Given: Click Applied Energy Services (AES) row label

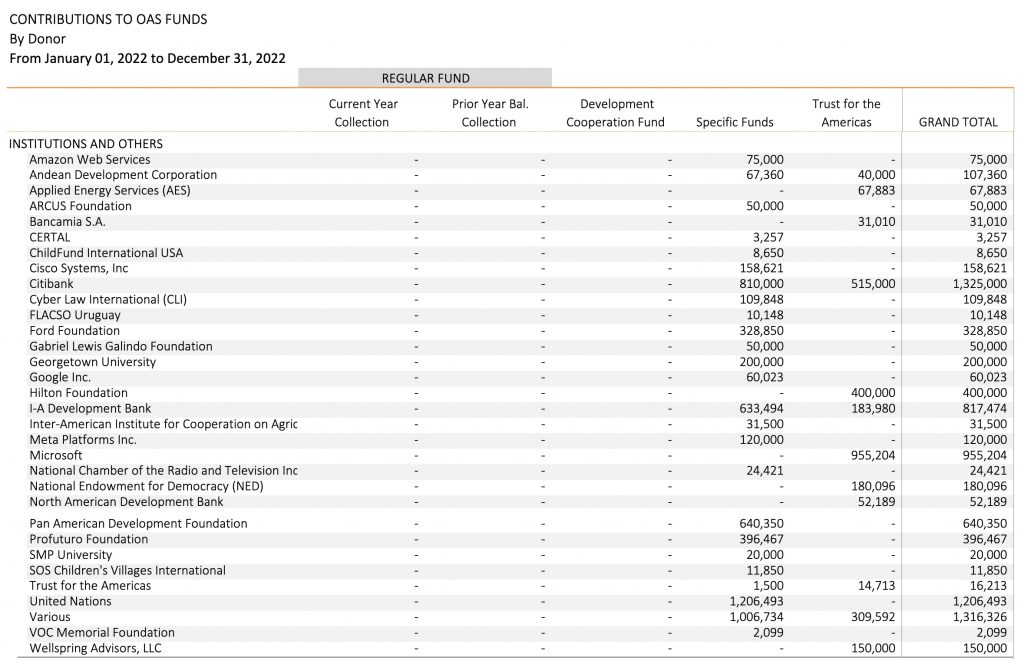Looking at the screenshot, I should 110,191.
